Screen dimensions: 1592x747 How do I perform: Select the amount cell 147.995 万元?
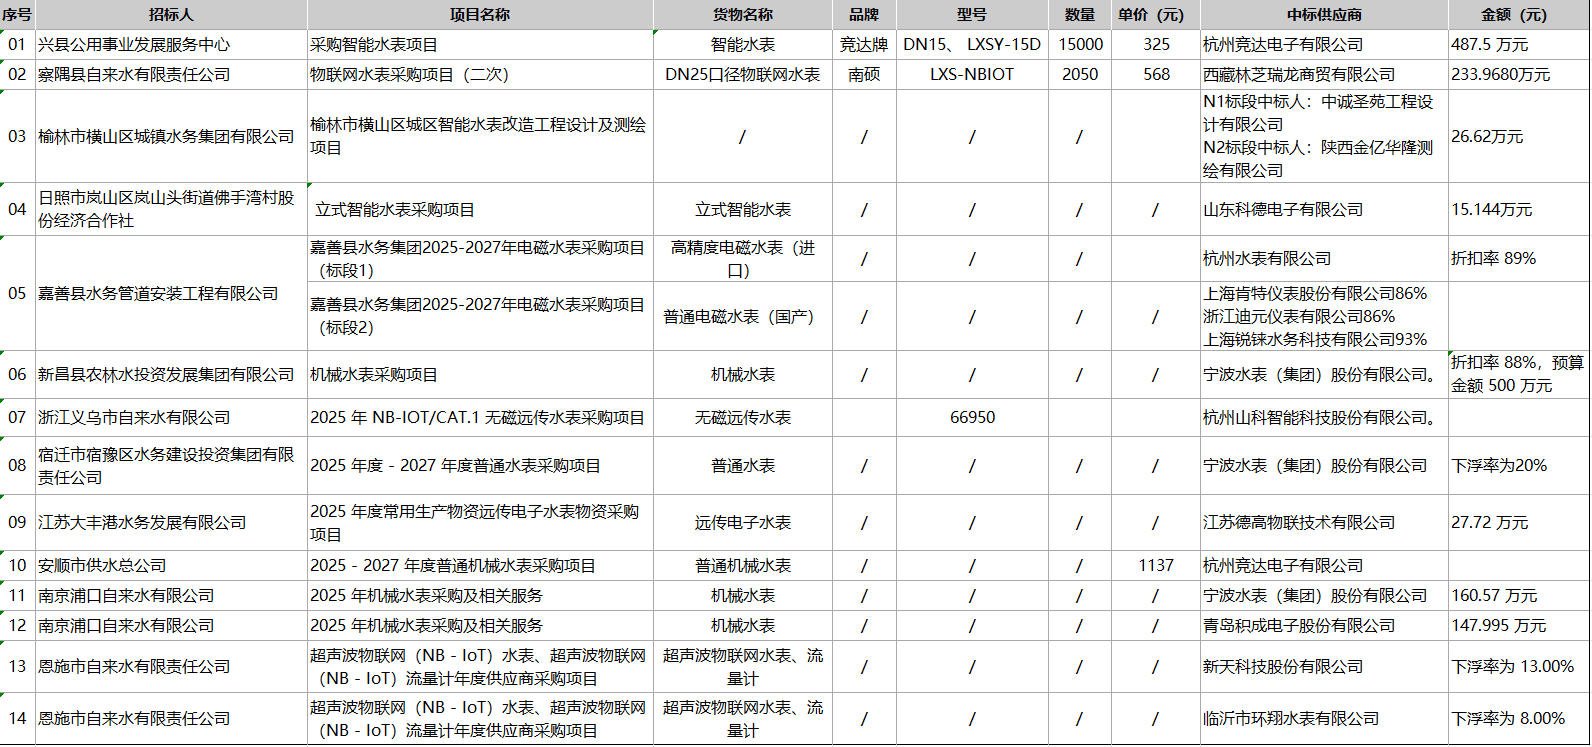tap(1518, 626)
